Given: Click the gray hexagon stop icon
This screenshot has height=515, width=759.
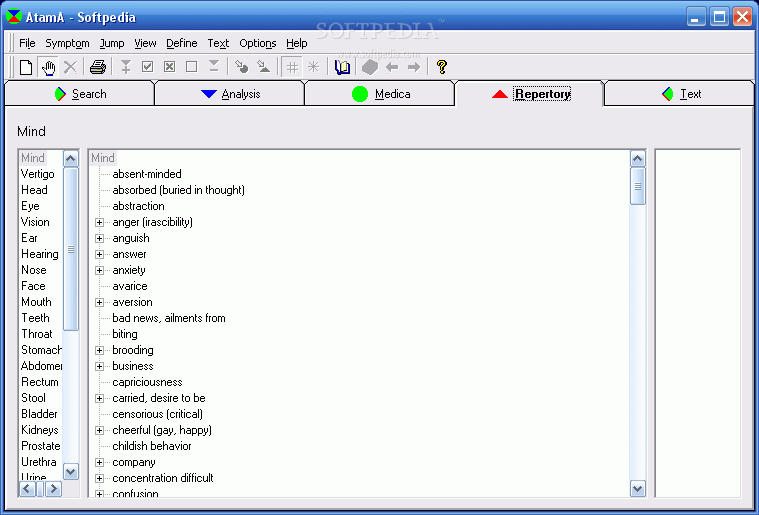Looking at the screenshot, I should coord(370,67).
